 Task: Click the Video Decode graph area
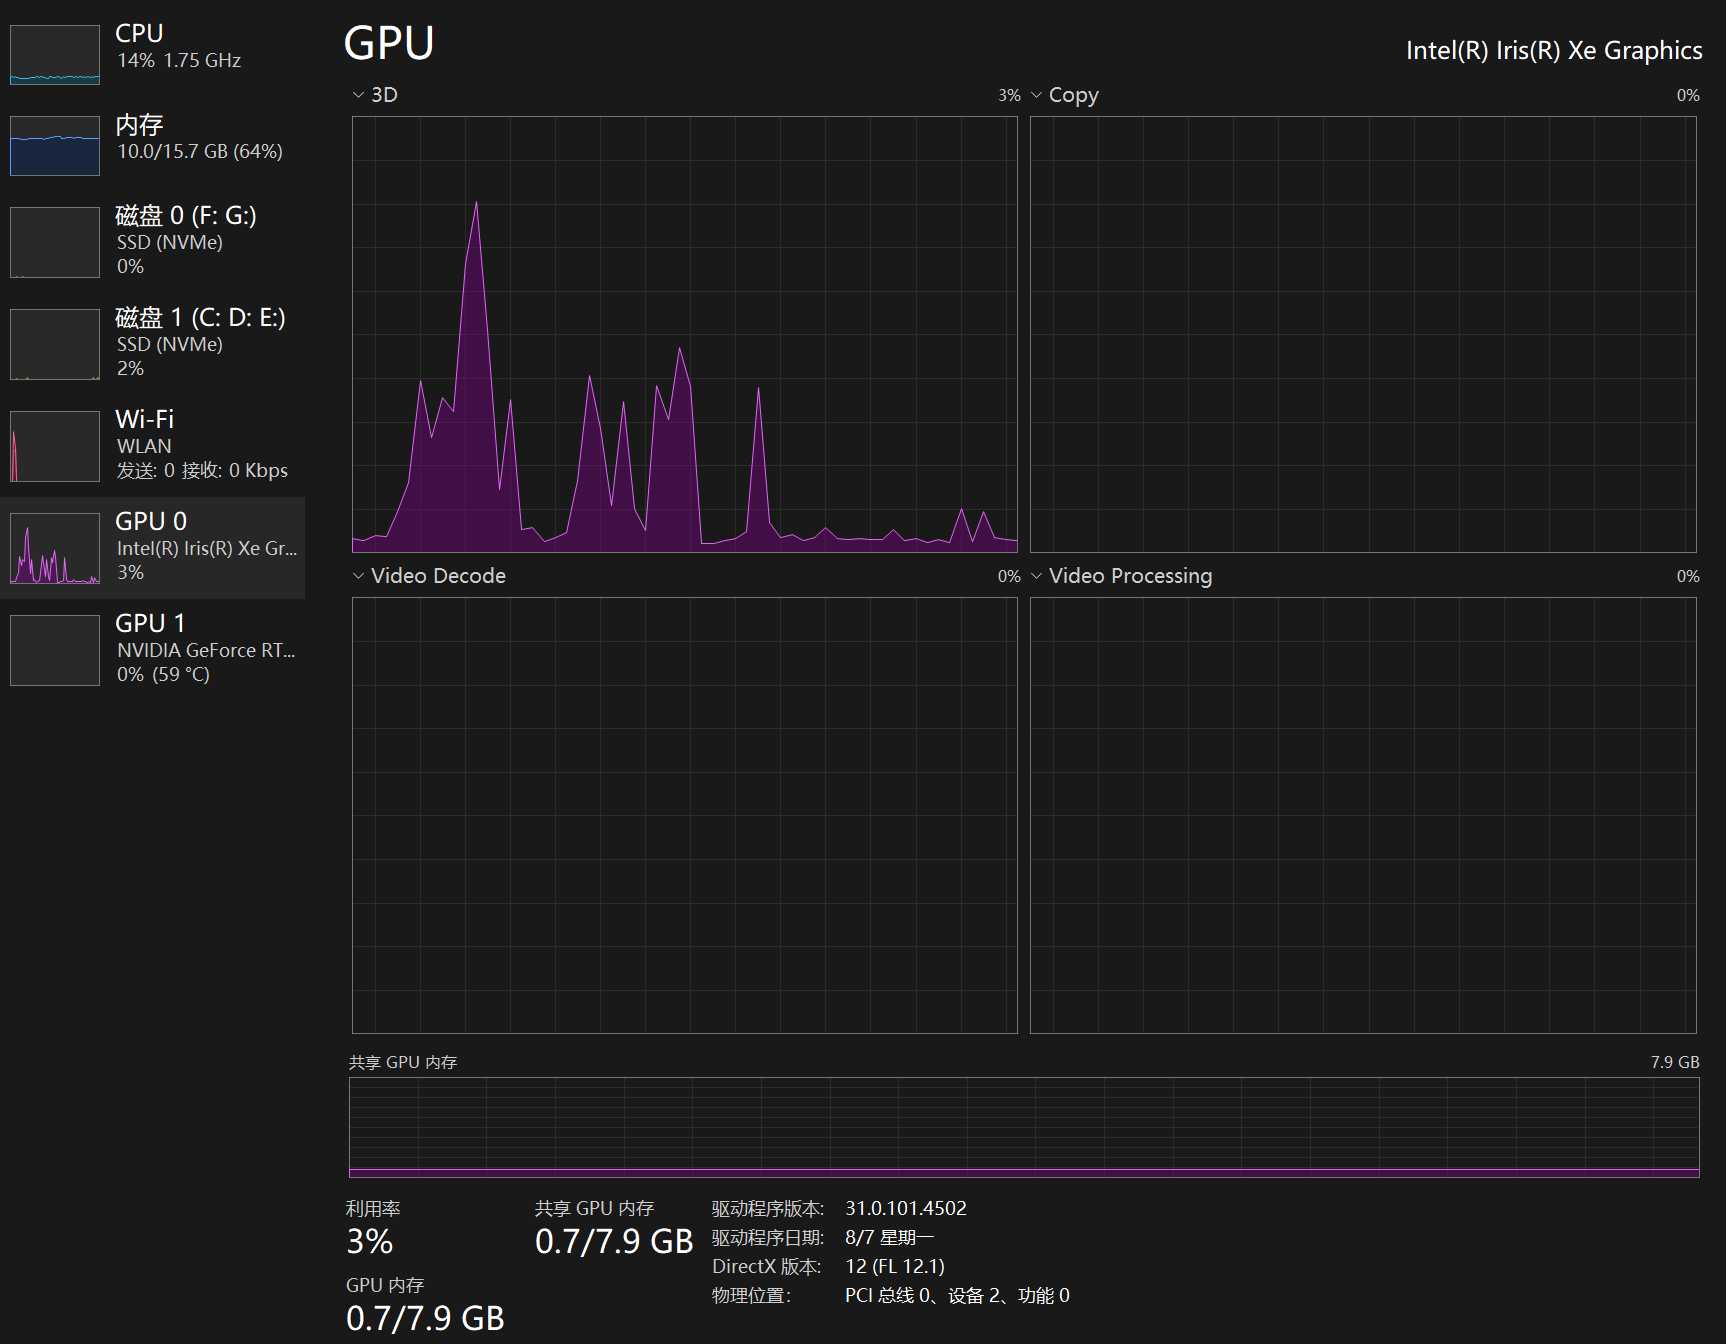tap(684, 815)
